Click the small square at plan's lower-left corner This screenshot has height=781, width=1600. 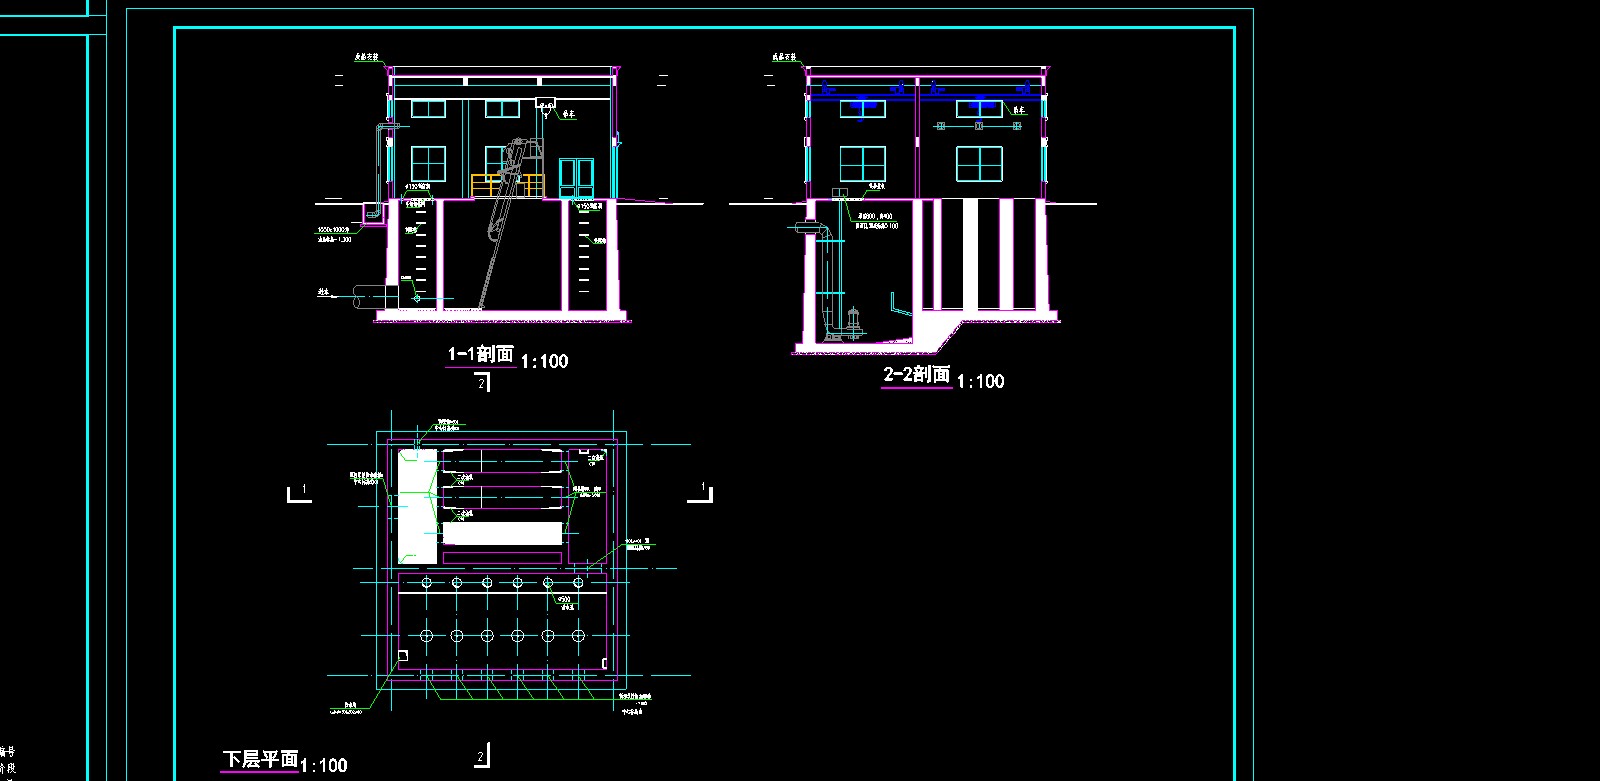point(402,656)
